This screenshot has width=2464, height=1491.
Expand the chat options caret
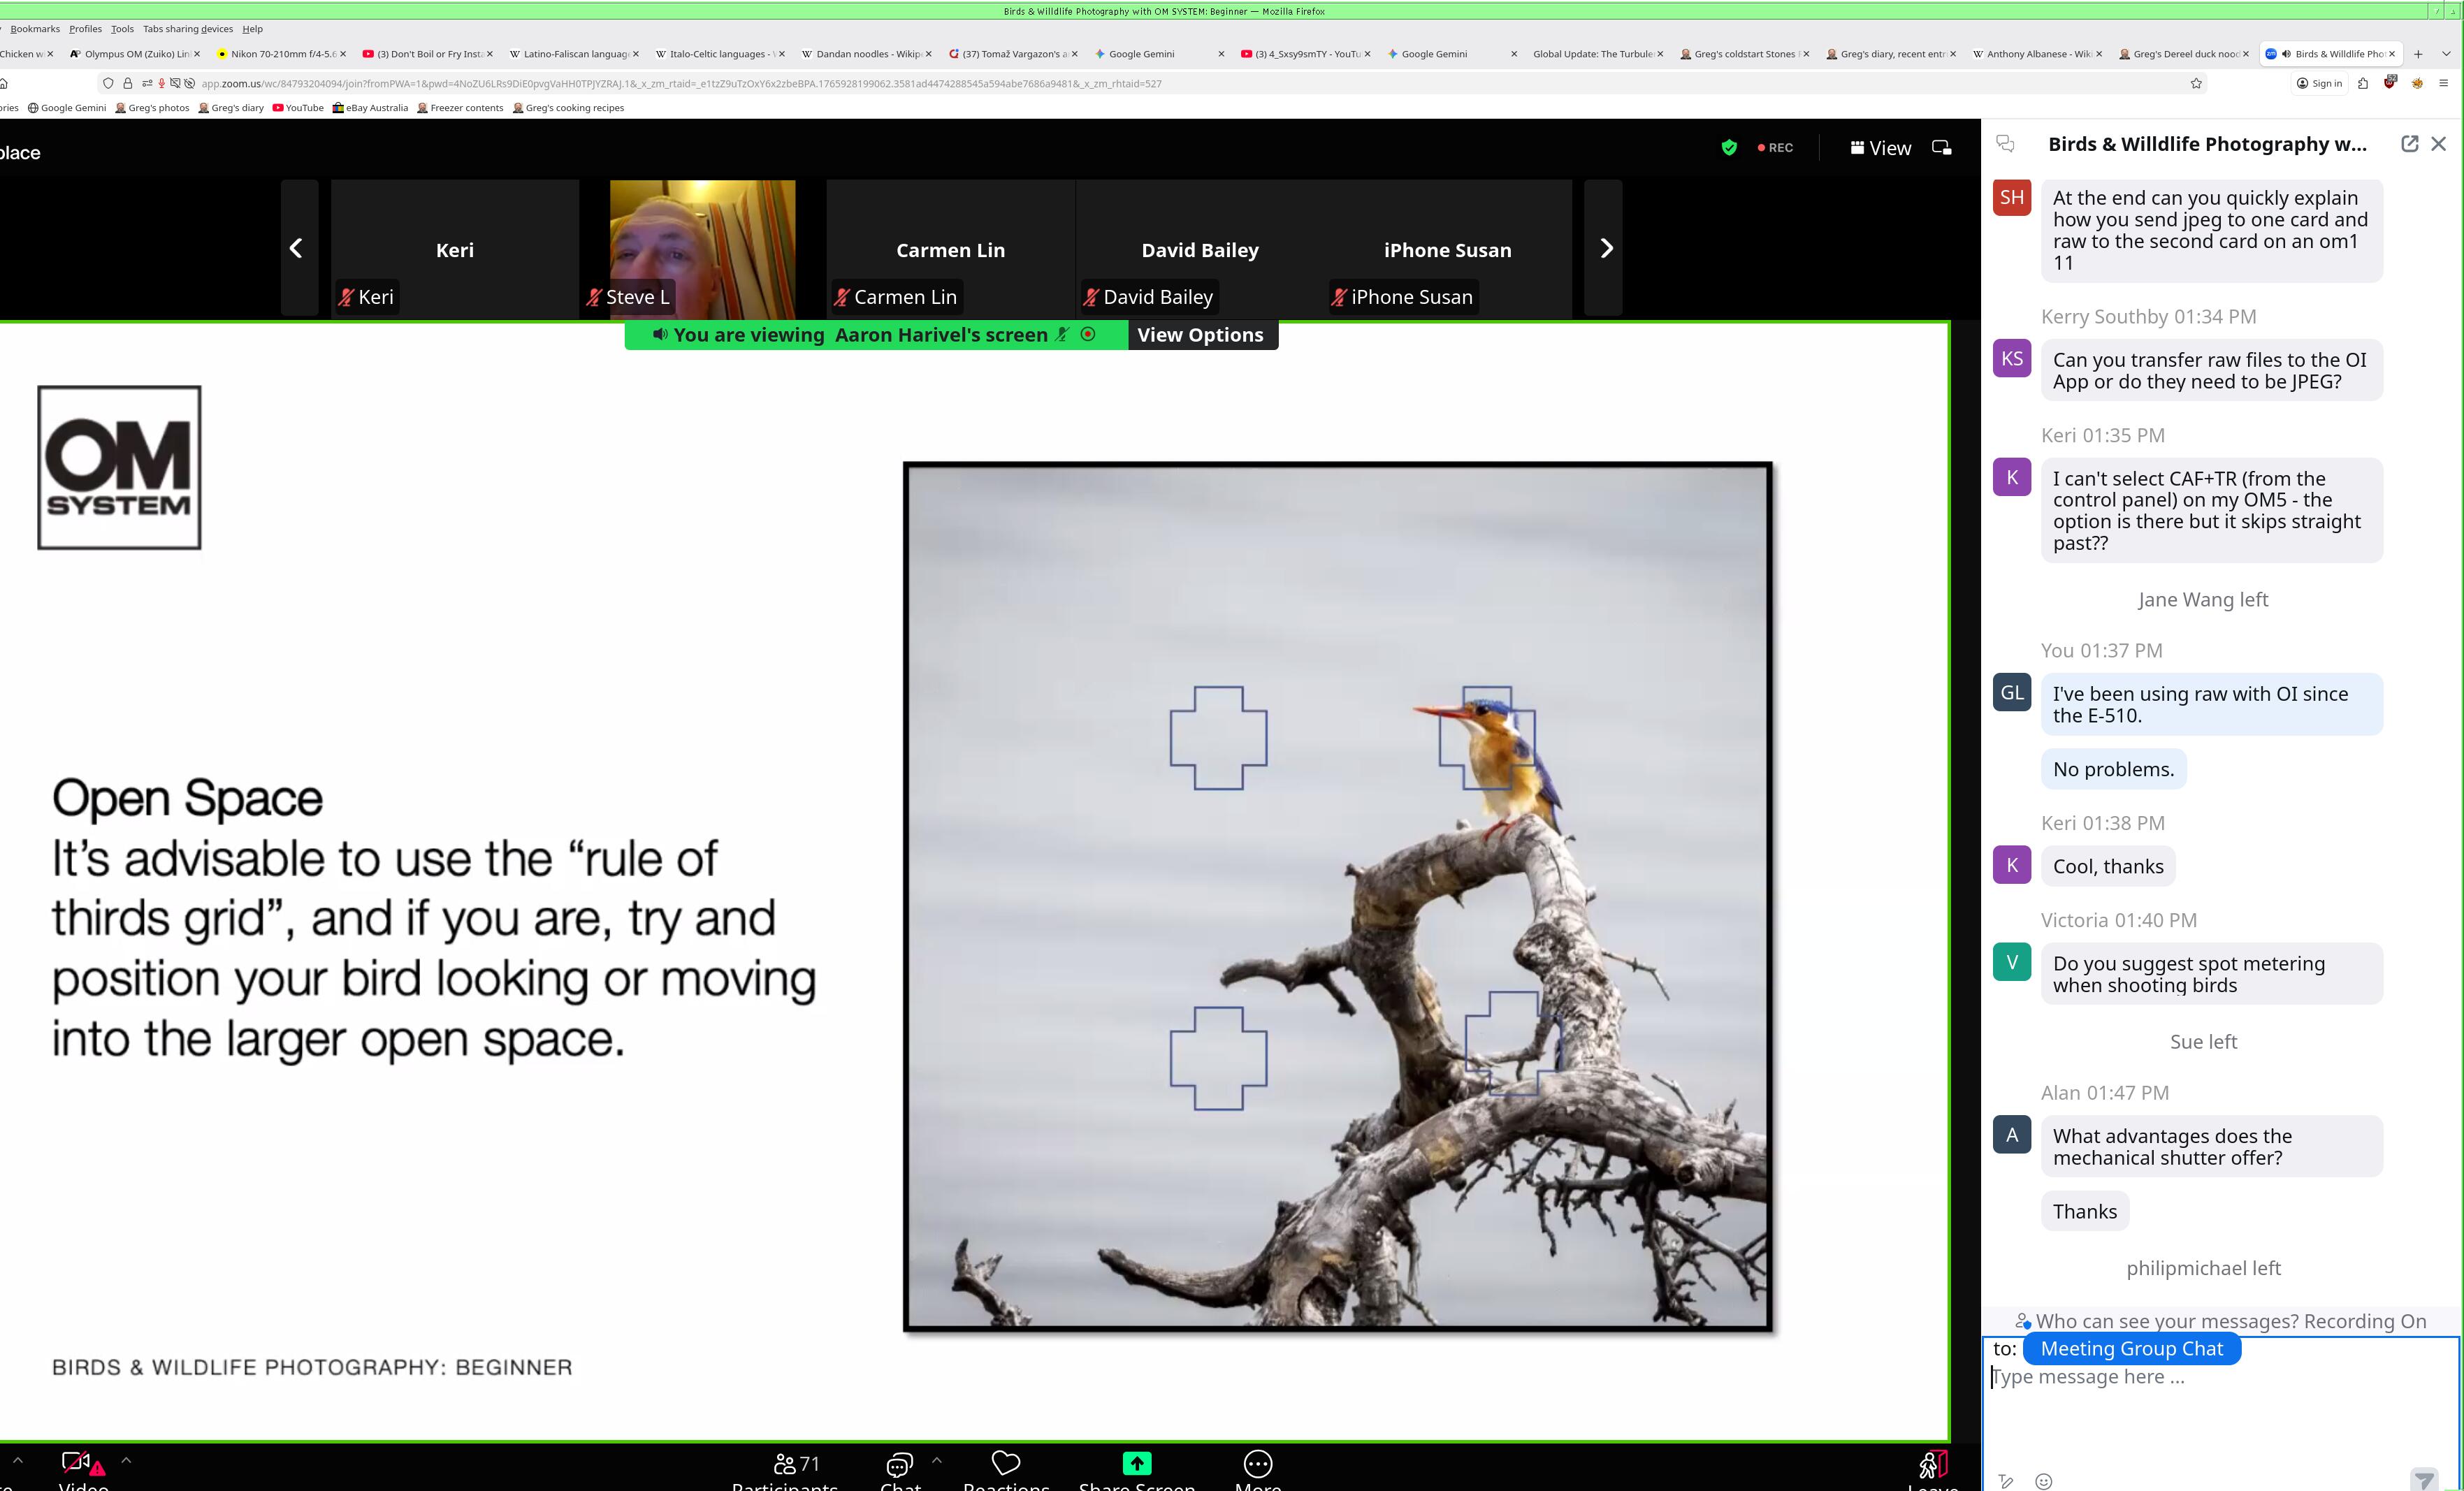coord(936,1460)
